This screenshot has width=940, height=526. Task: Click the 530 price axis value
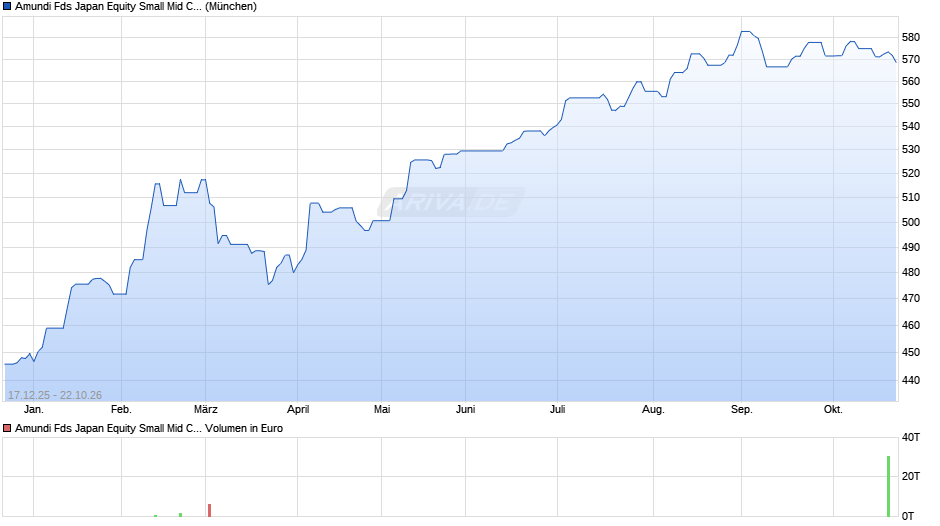pyautogui.click(x=911, y=149)
